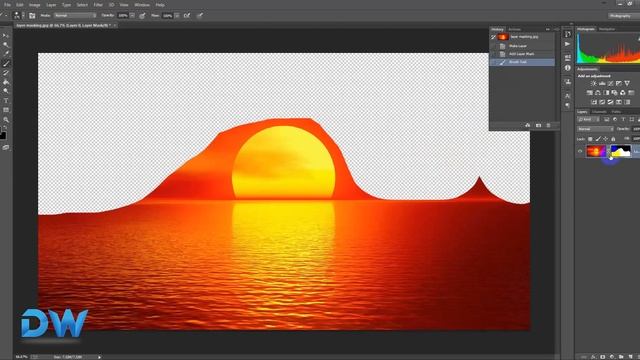Open the layer filter Kind dropdown
The width and height of the screenshot is (640, 360).
(588, 120)
